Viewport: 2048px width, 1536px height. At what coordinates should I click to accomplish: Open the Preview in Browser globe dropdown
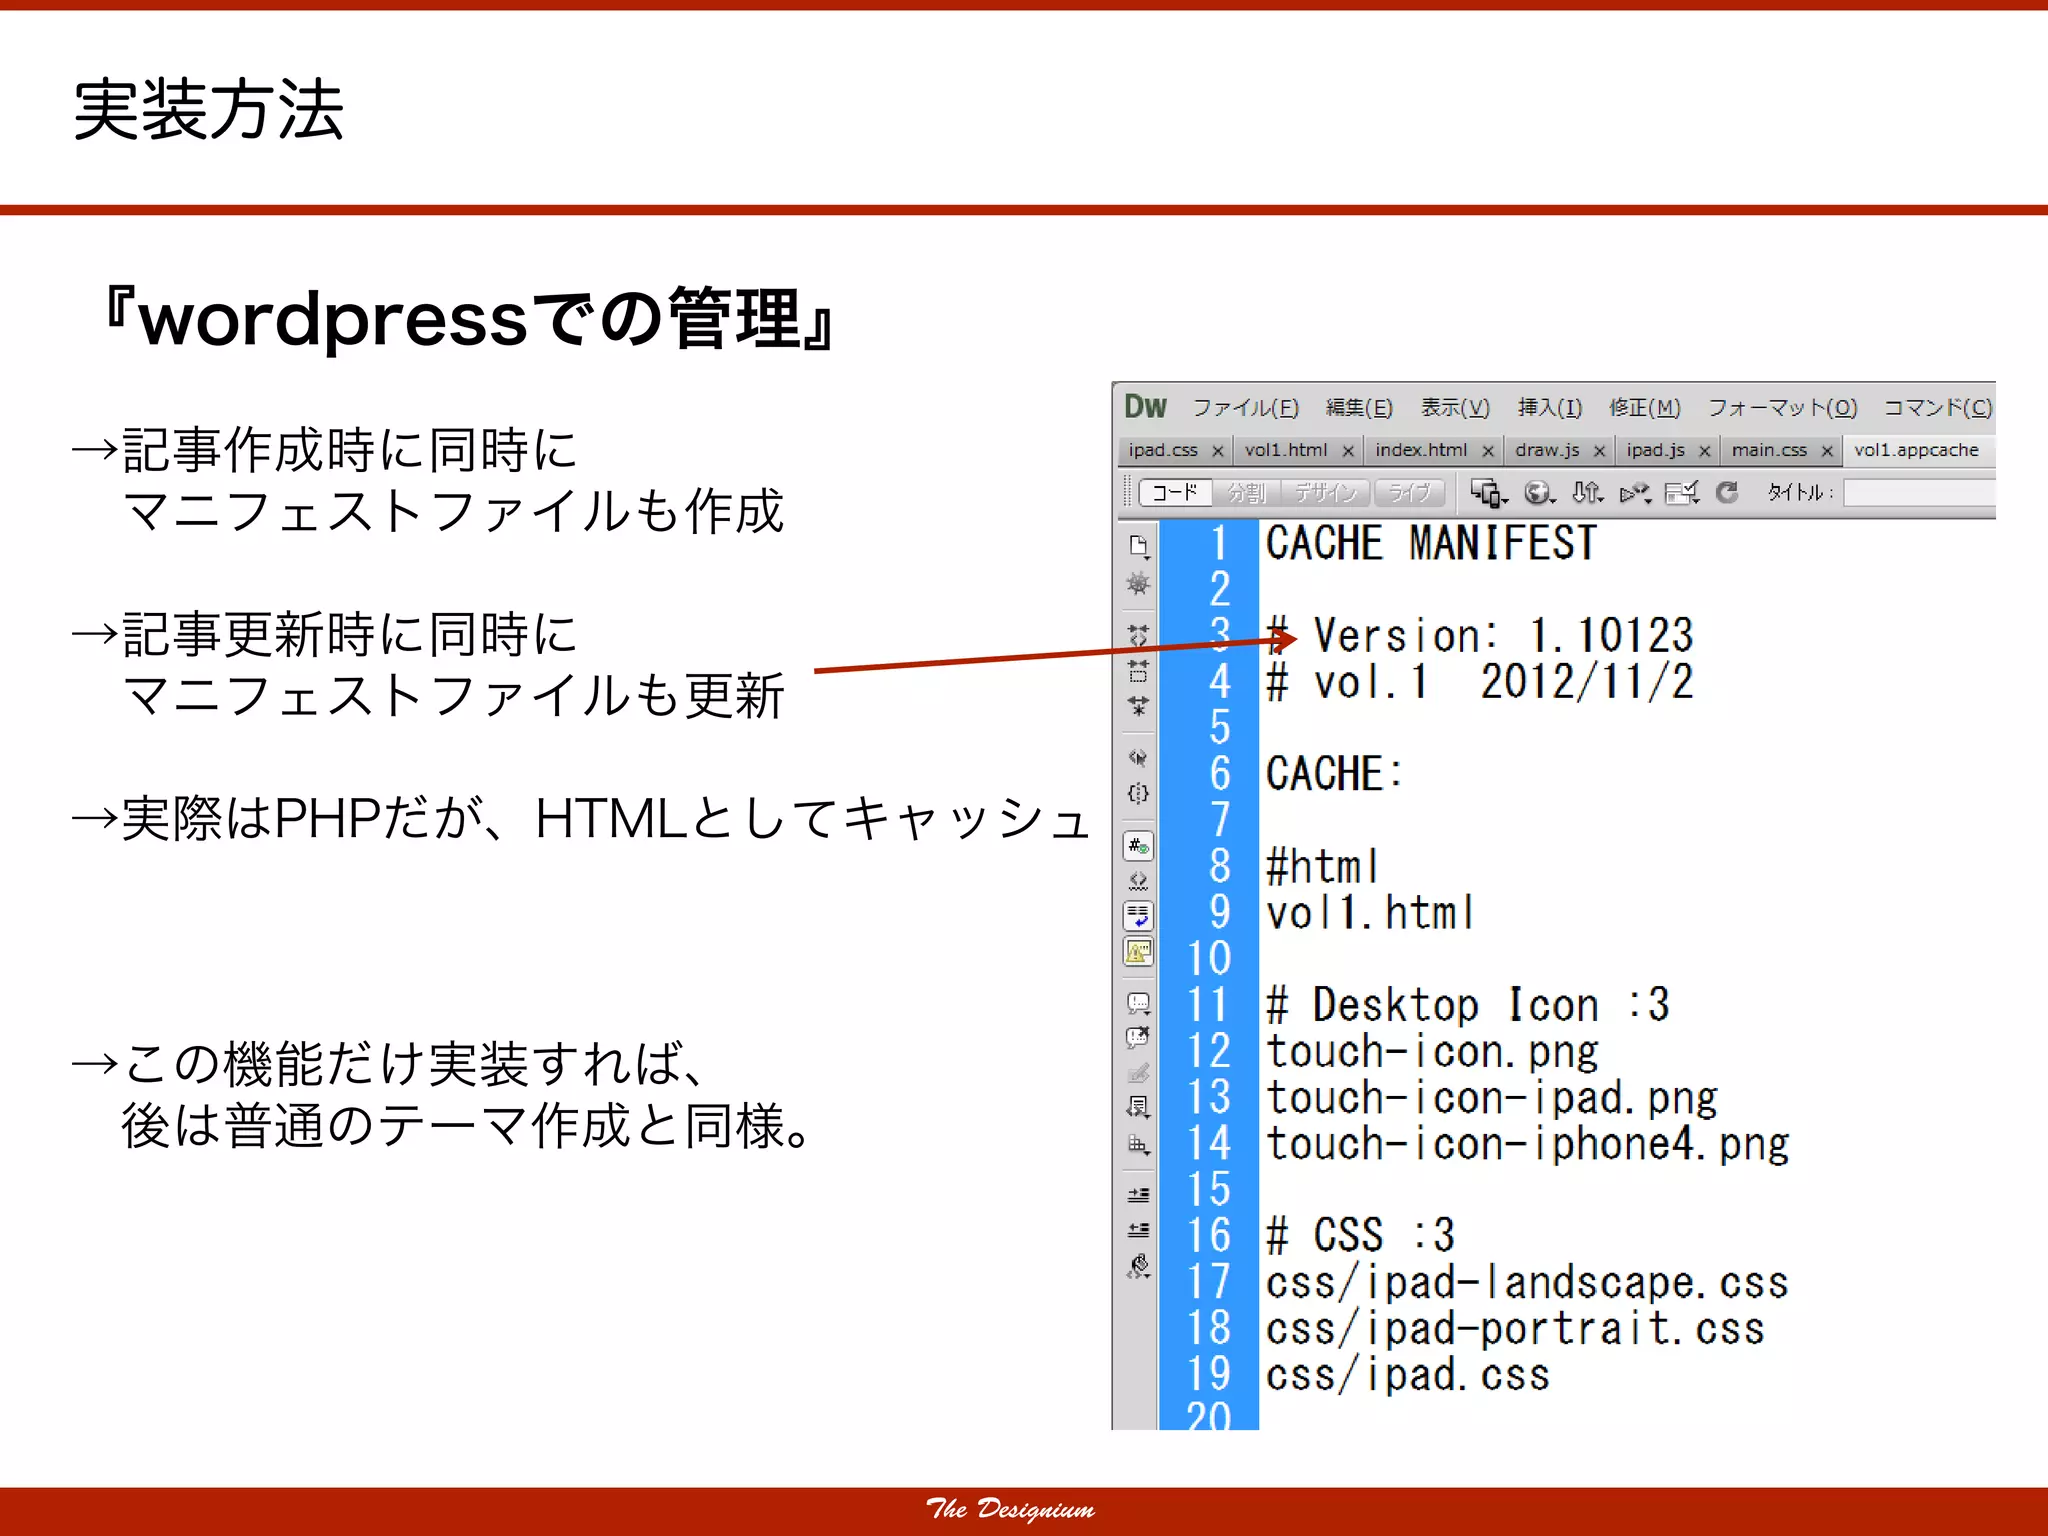(x=1539, y=492)
